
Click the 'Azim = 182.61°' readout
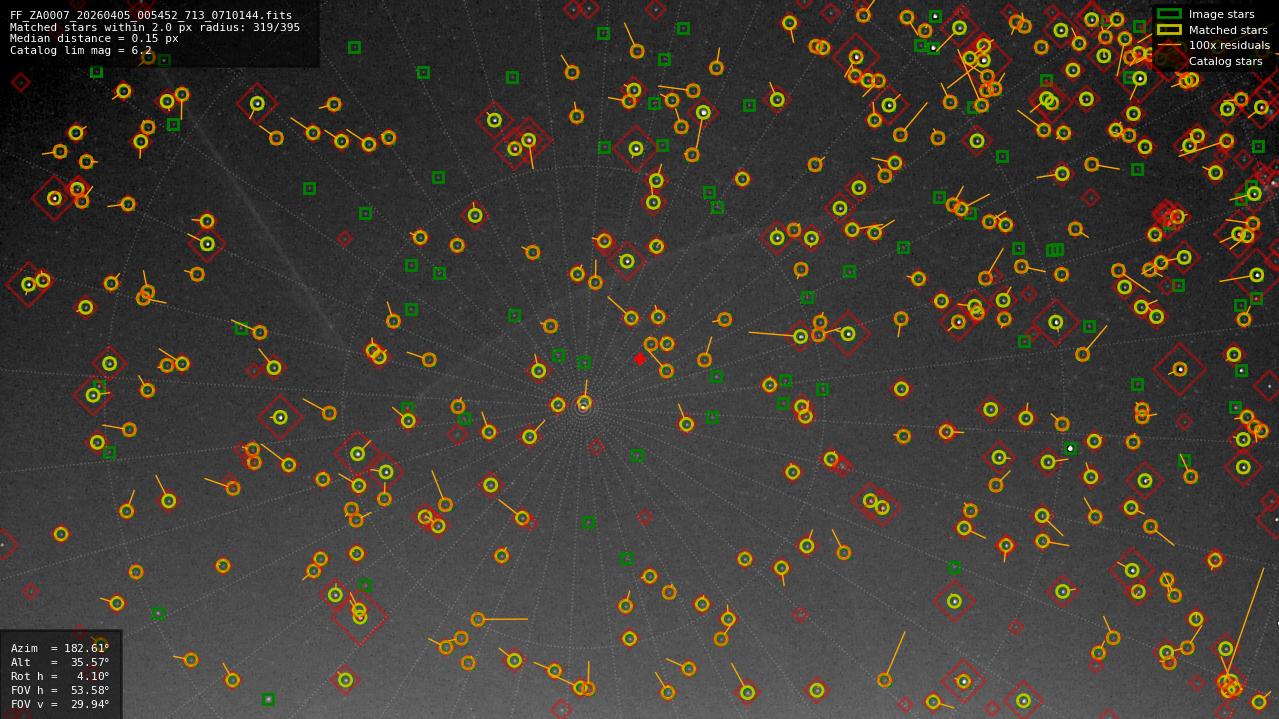coord(60,648)
